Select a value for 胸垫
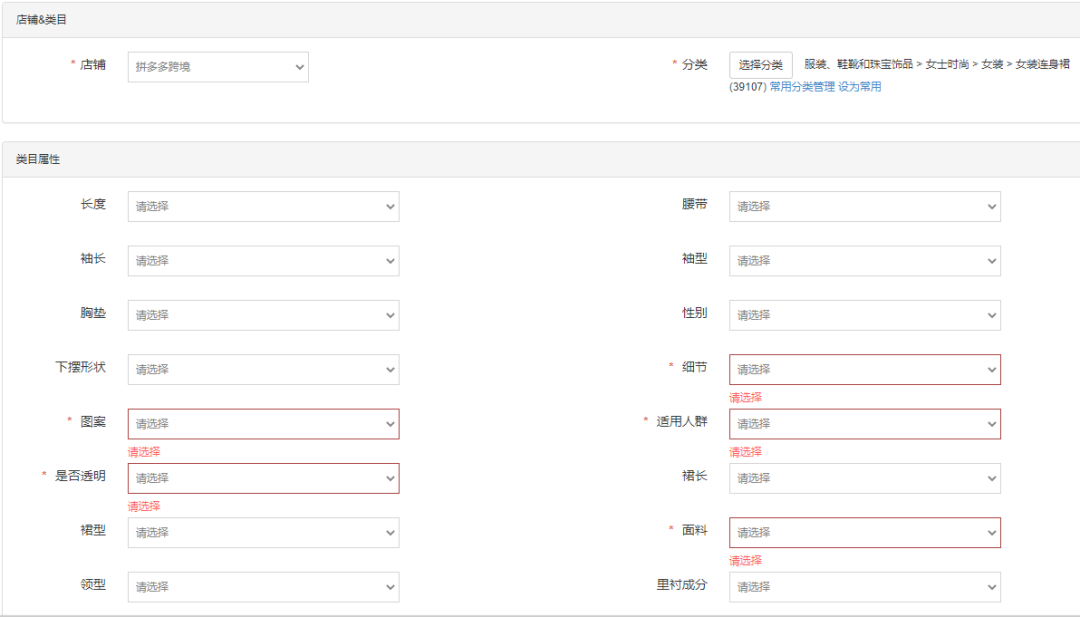Viewport: 1080px width, 617px height. pos(263,315)
